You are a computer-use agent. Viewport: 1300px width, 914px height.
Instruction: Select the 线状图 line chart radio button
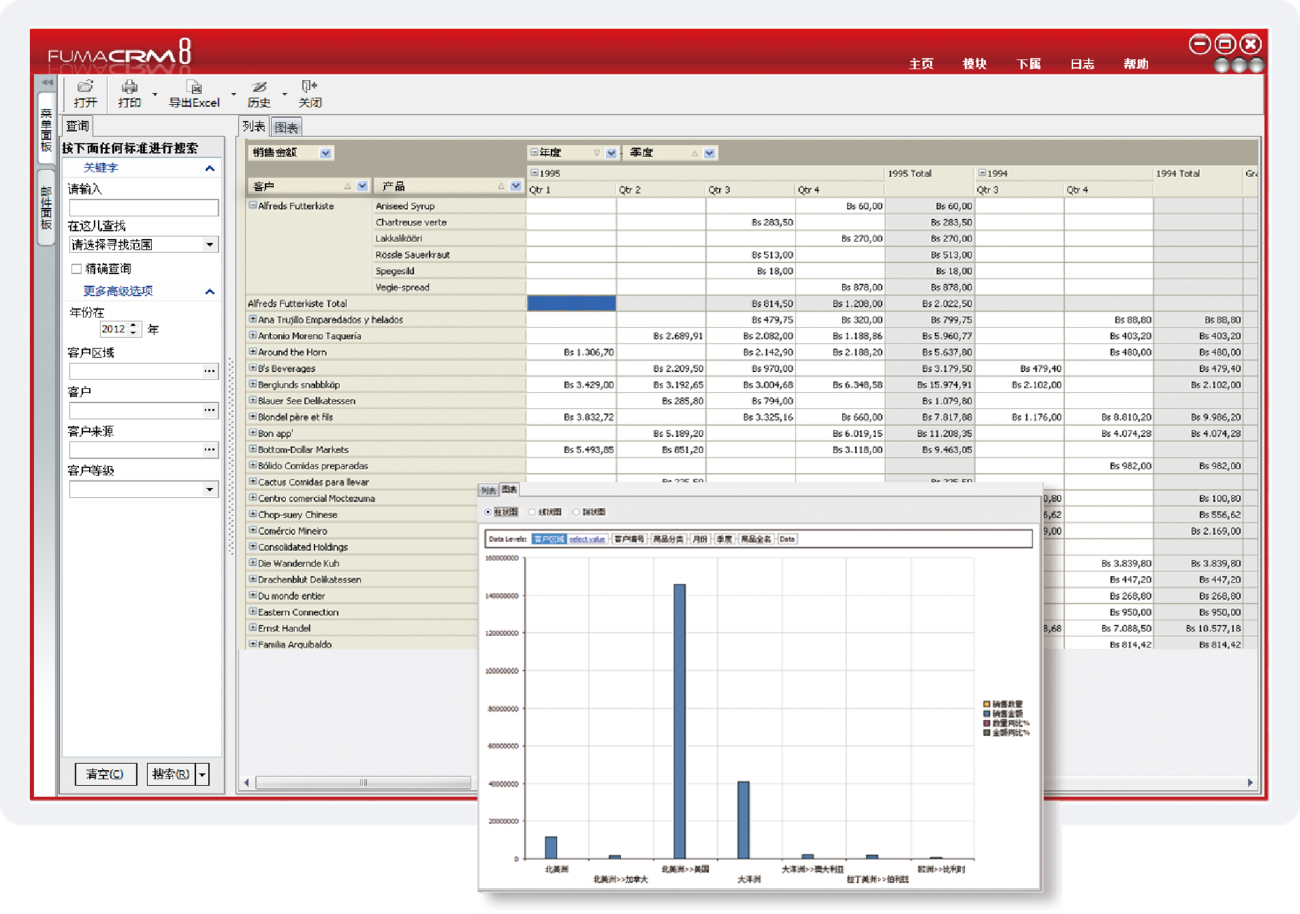532,512
